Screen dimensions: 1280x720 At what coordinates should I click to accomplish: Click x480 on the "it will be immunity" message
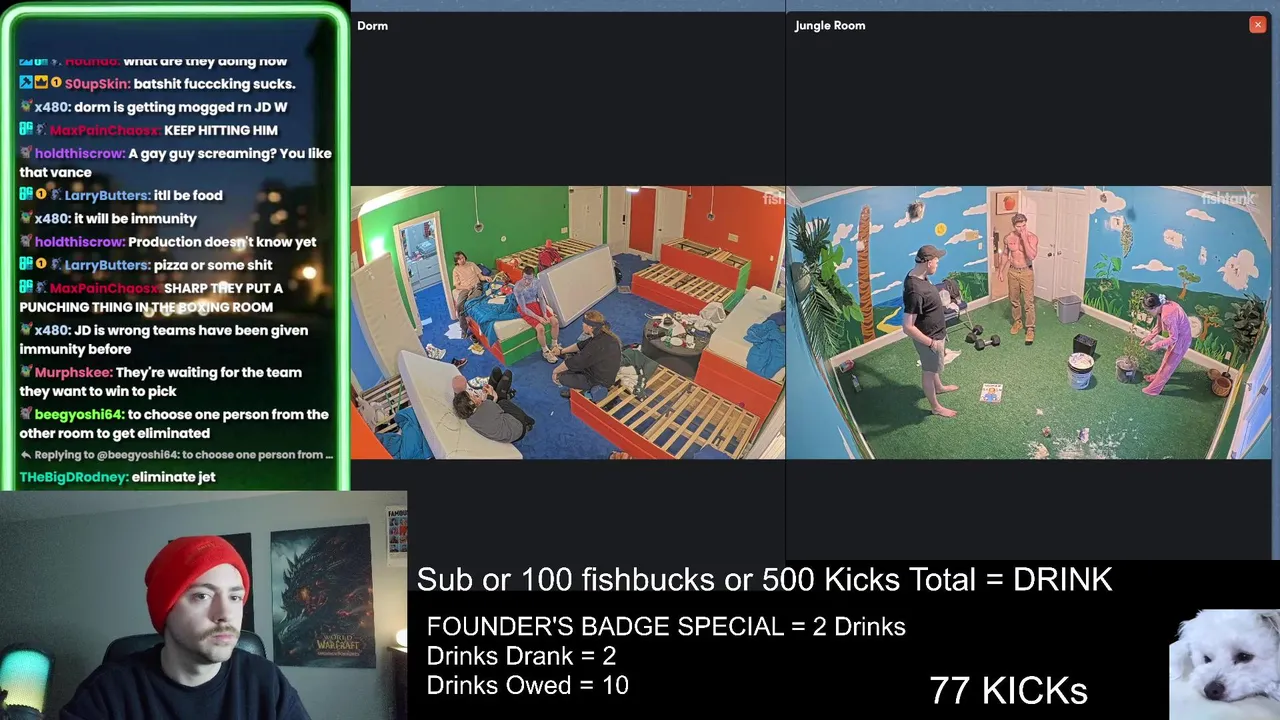coord(51,219)
